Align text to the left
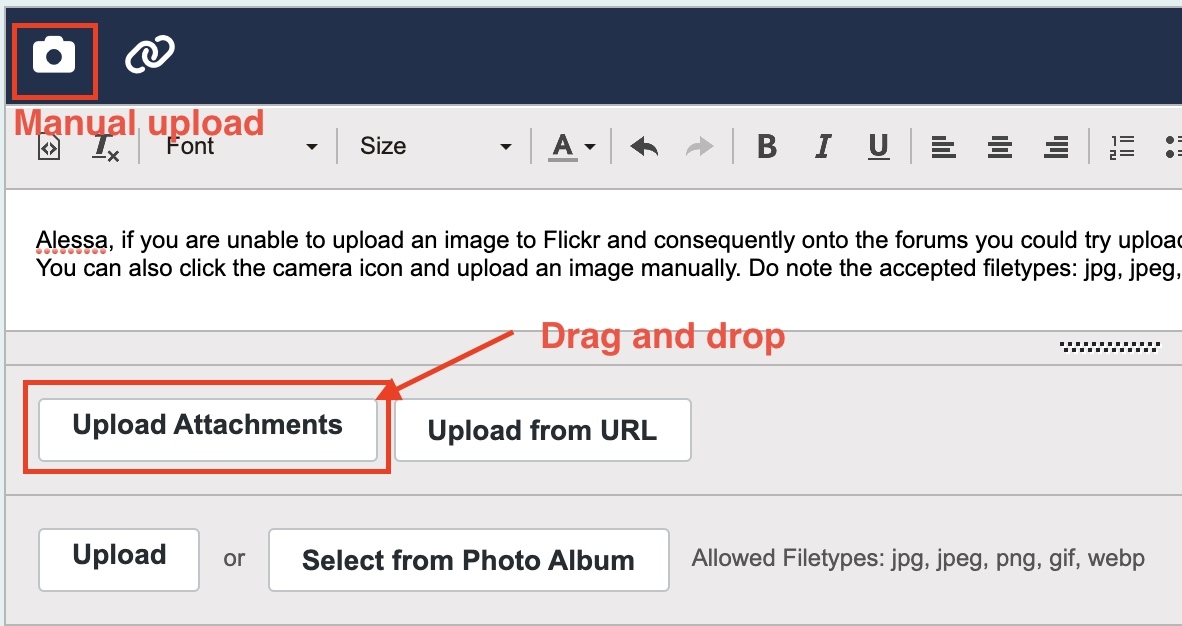1182x626 pixels. tap(942, 147)
